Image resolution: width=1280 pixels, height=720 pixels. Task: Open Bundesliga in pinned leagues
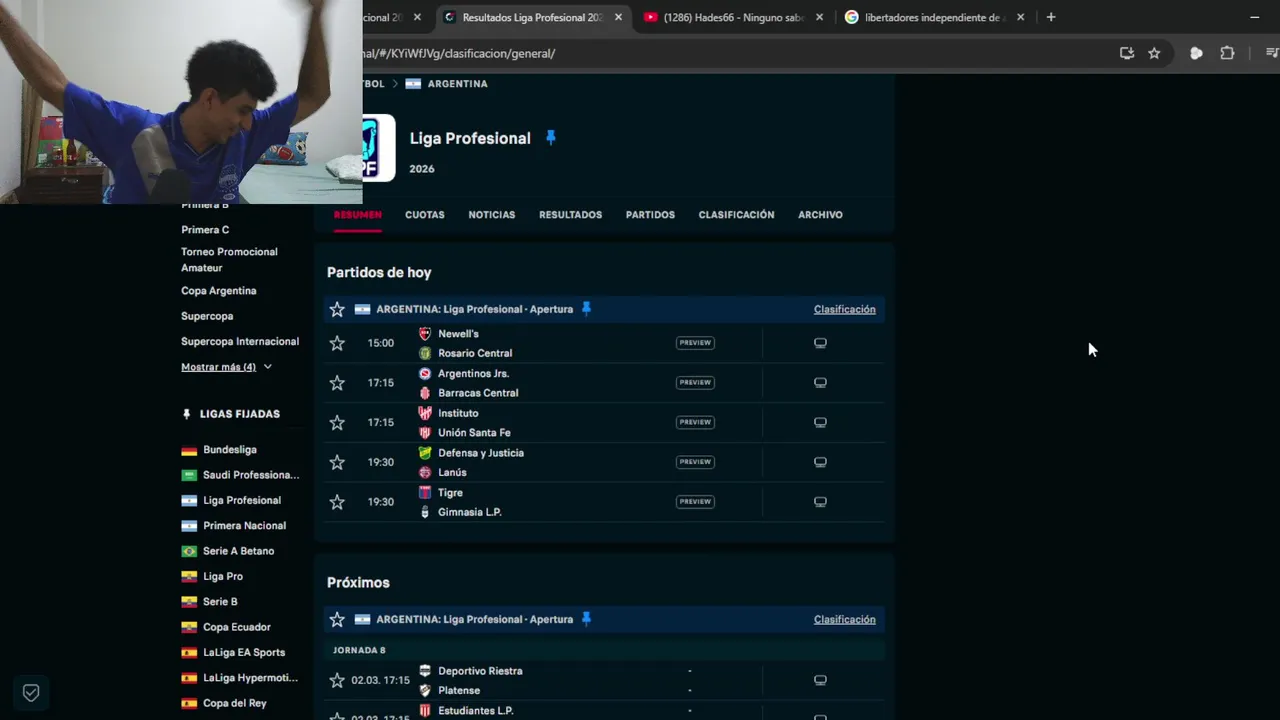click(230, 450)
